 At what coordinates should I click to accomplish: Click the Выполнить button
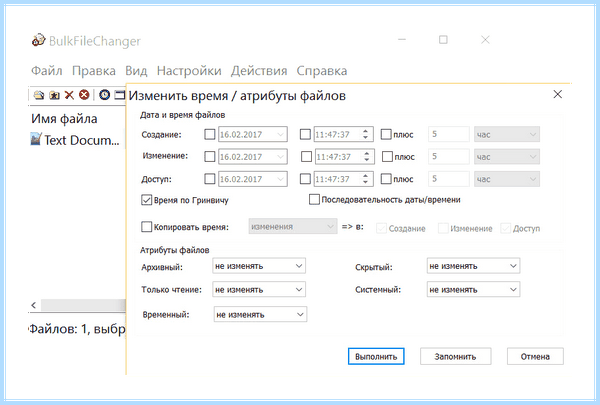tap(376, 356)
